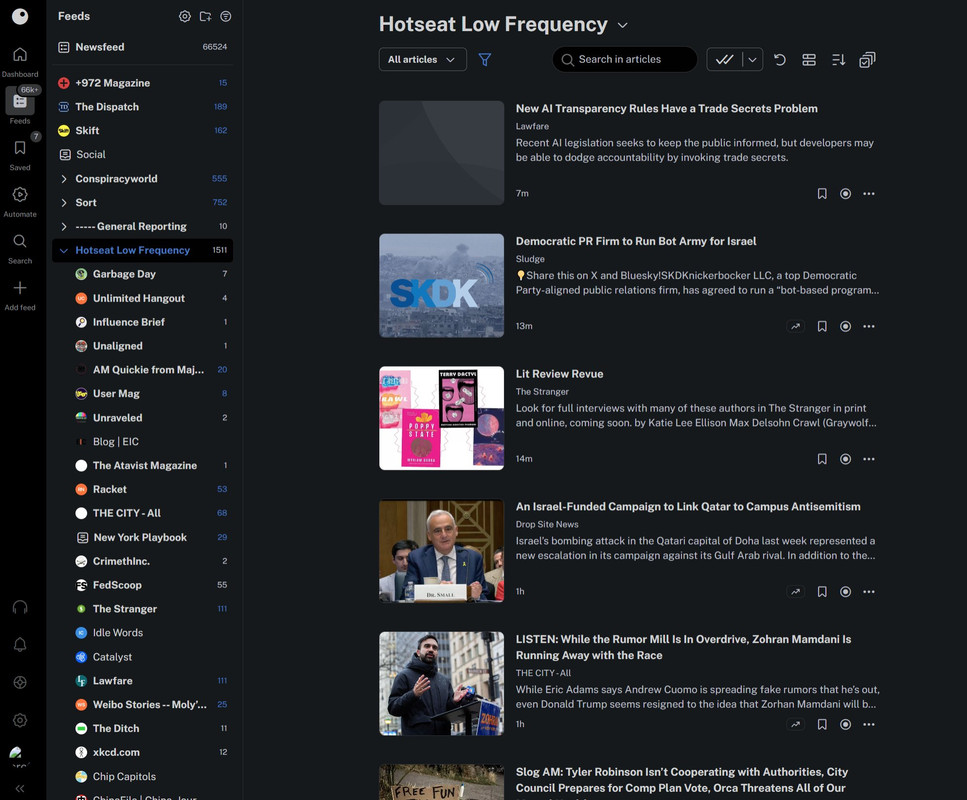Open the All articles dropdown
Screen dimensions: 967x800
pyautogui.click(x=422, y=60)
